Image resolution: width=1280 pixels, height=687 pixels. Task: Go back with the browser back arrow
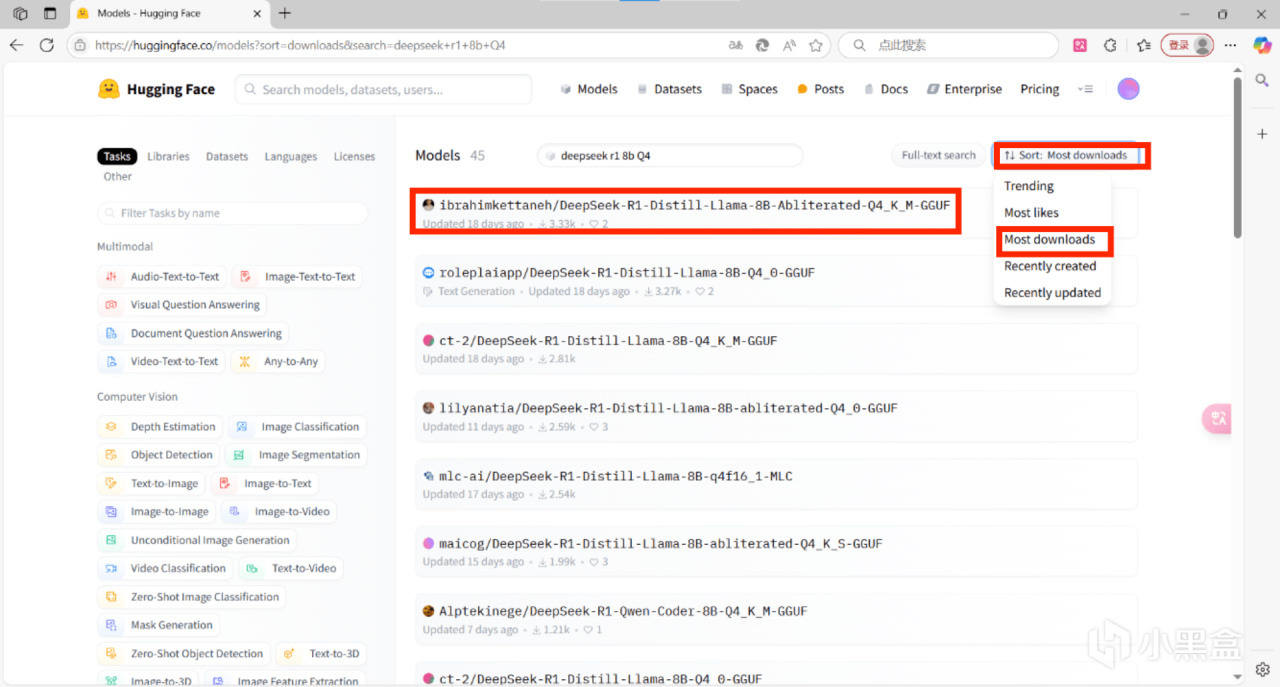pyautogui.click(x=16, y=45)
